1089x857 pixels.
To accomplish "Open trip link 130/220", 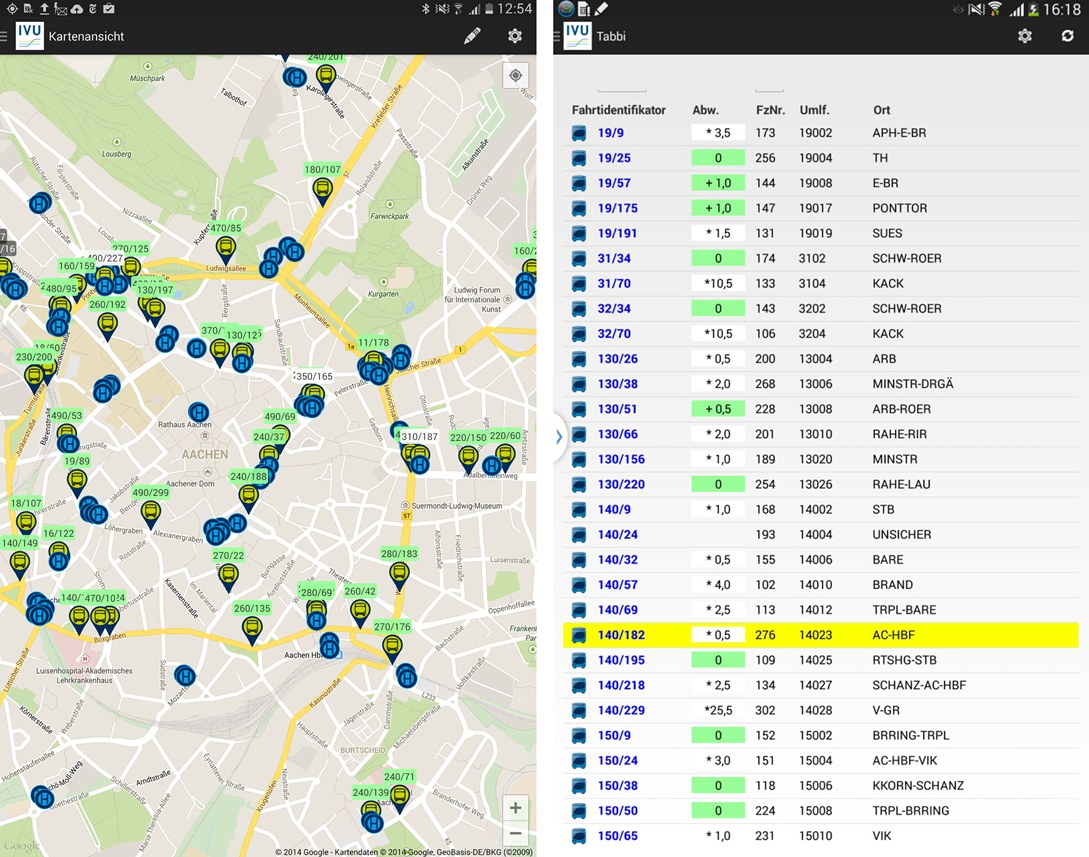I will pos(621,484).
